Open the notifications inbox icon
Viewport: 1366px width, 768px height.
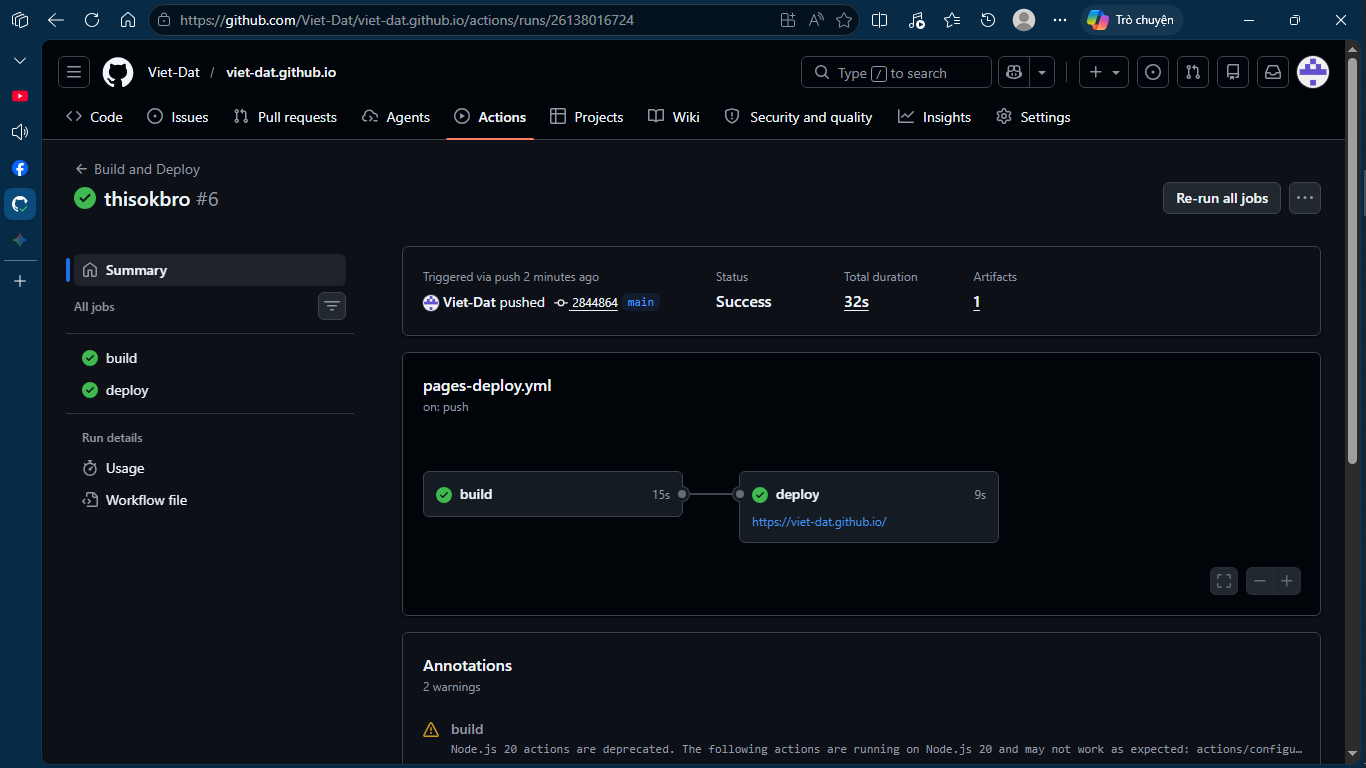click(1273, 72)
